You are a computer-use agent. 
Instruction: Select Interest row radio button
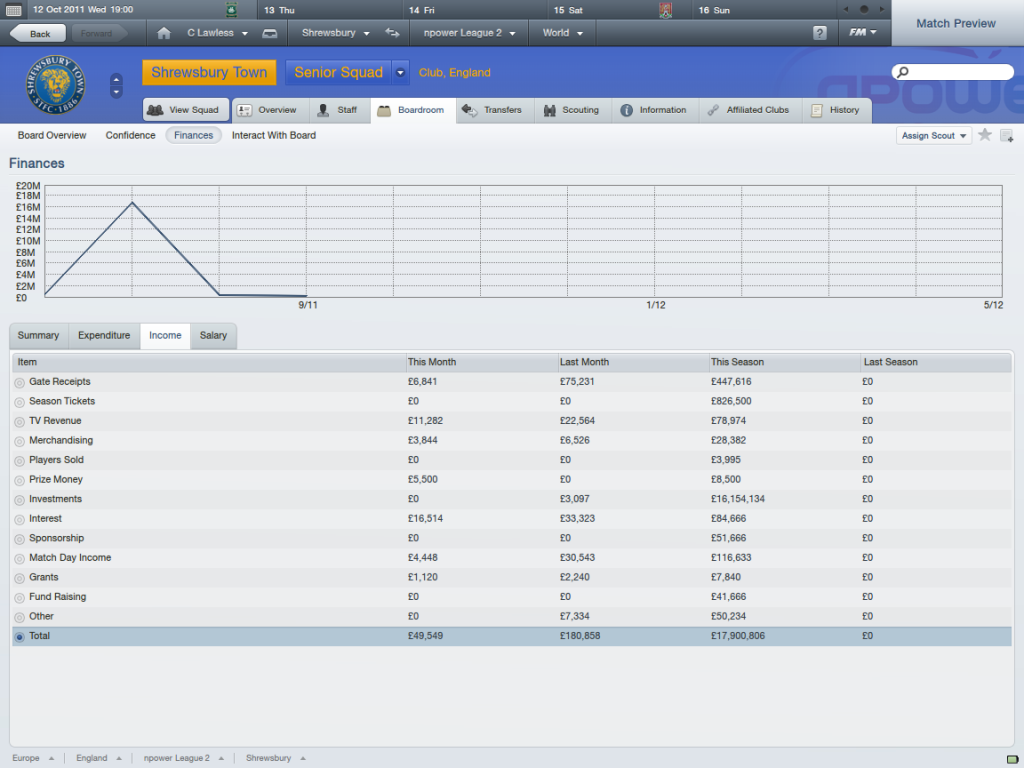[x=20, y=520]
